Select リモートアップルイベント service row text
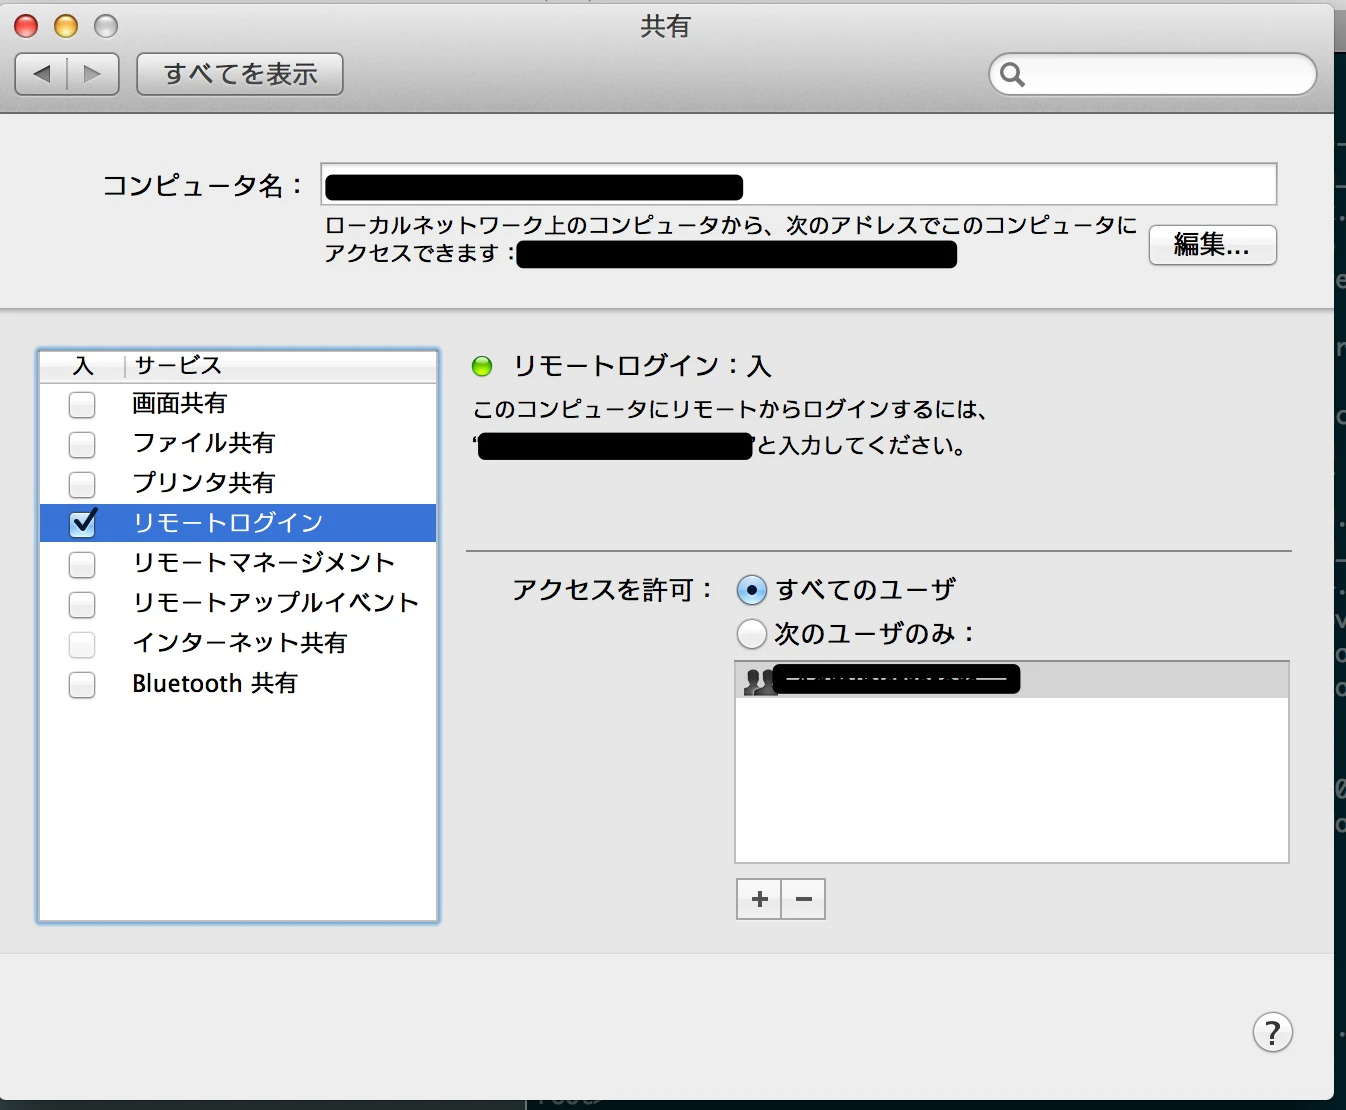 coord(276,603)
